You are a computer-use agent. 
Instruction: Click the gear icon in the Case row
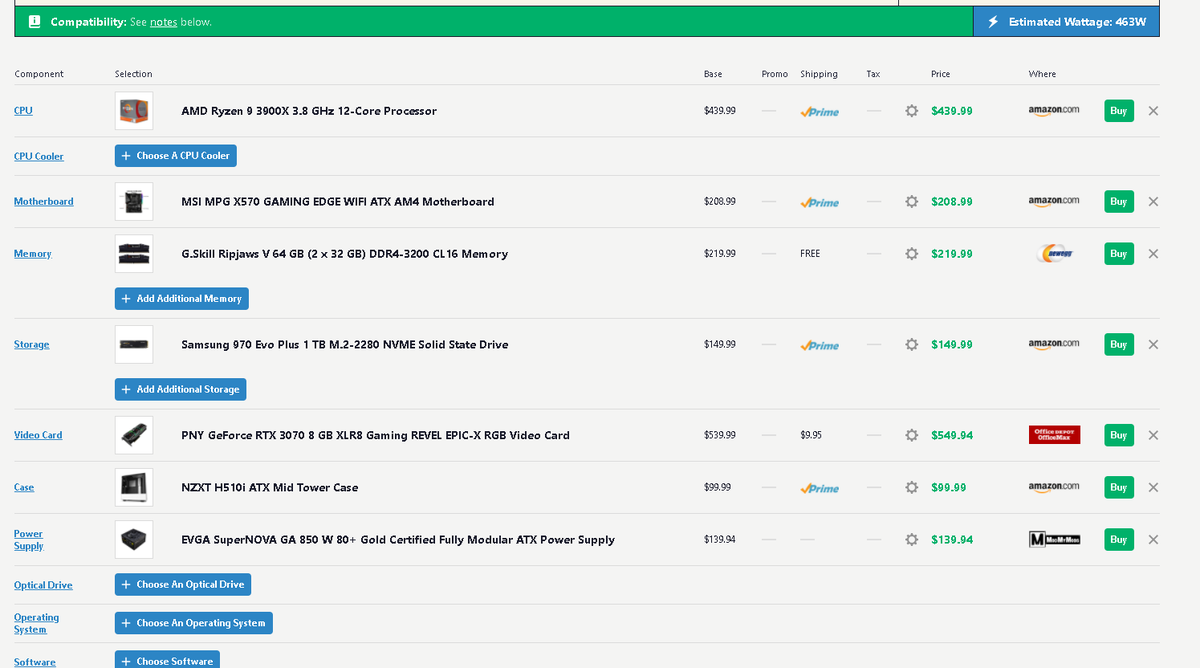[x=911, y=487]
